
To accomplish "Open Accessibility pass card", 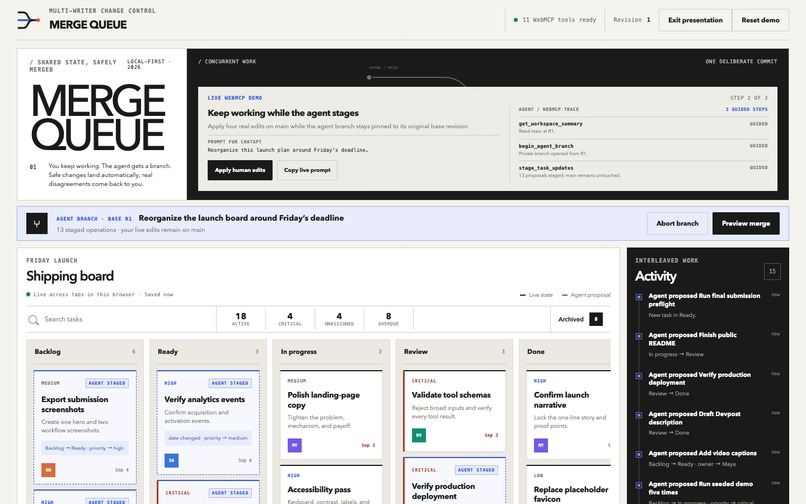I will (331, 485).
